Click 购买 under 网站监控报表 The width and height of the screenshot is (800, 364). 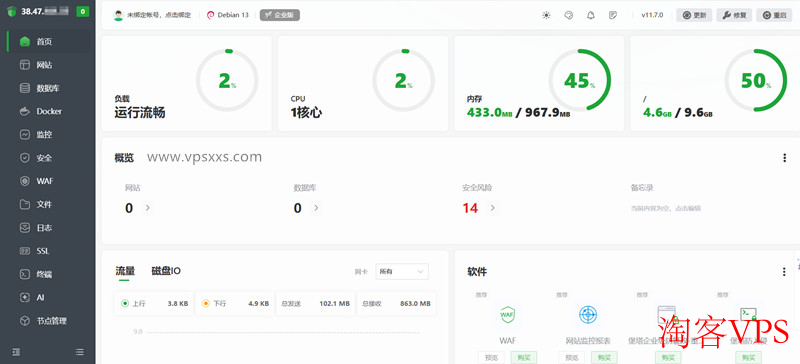(604, 357)
